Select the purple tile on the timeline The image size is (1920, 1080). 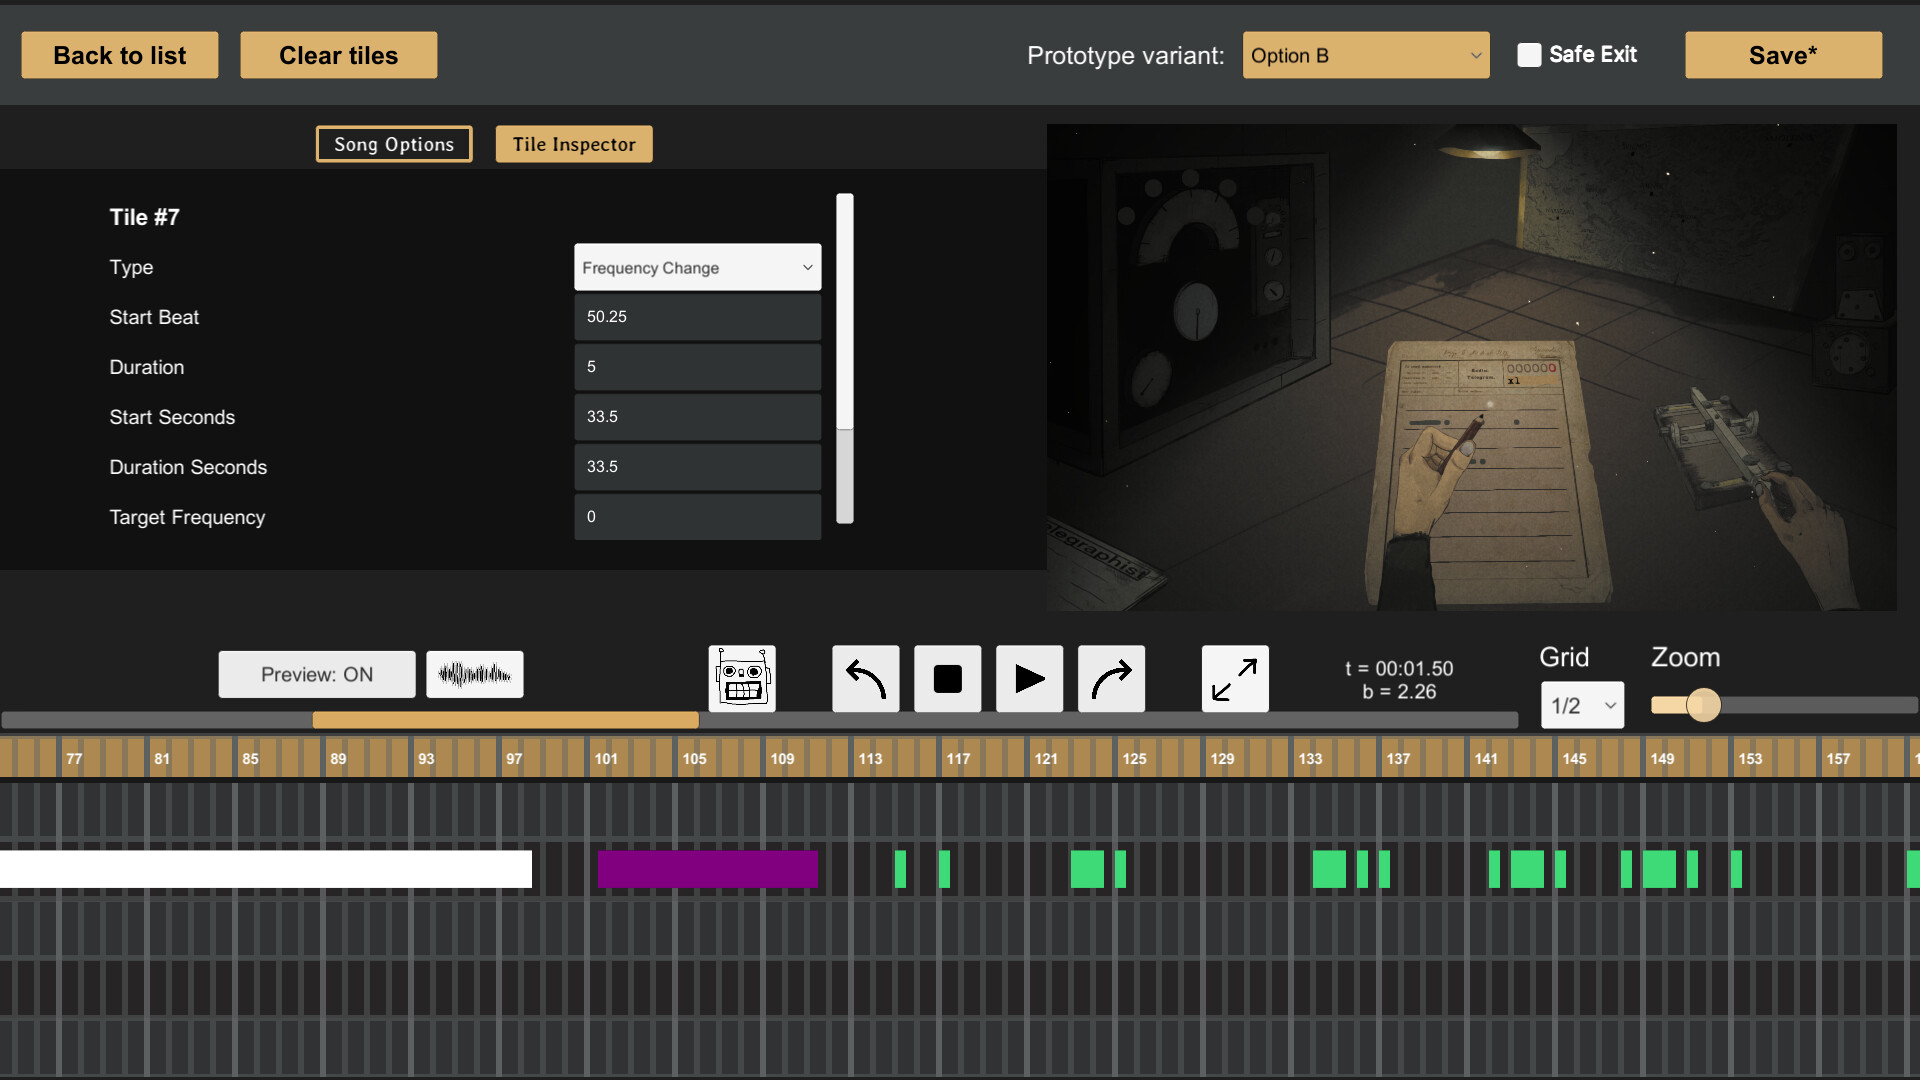708,869
